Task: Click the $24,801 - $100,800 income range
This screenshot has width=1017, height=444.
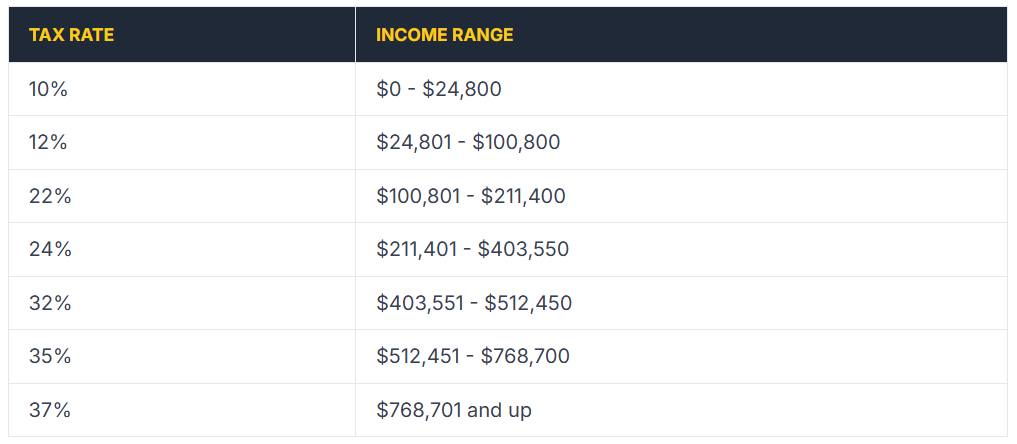Action: (468, 143)
